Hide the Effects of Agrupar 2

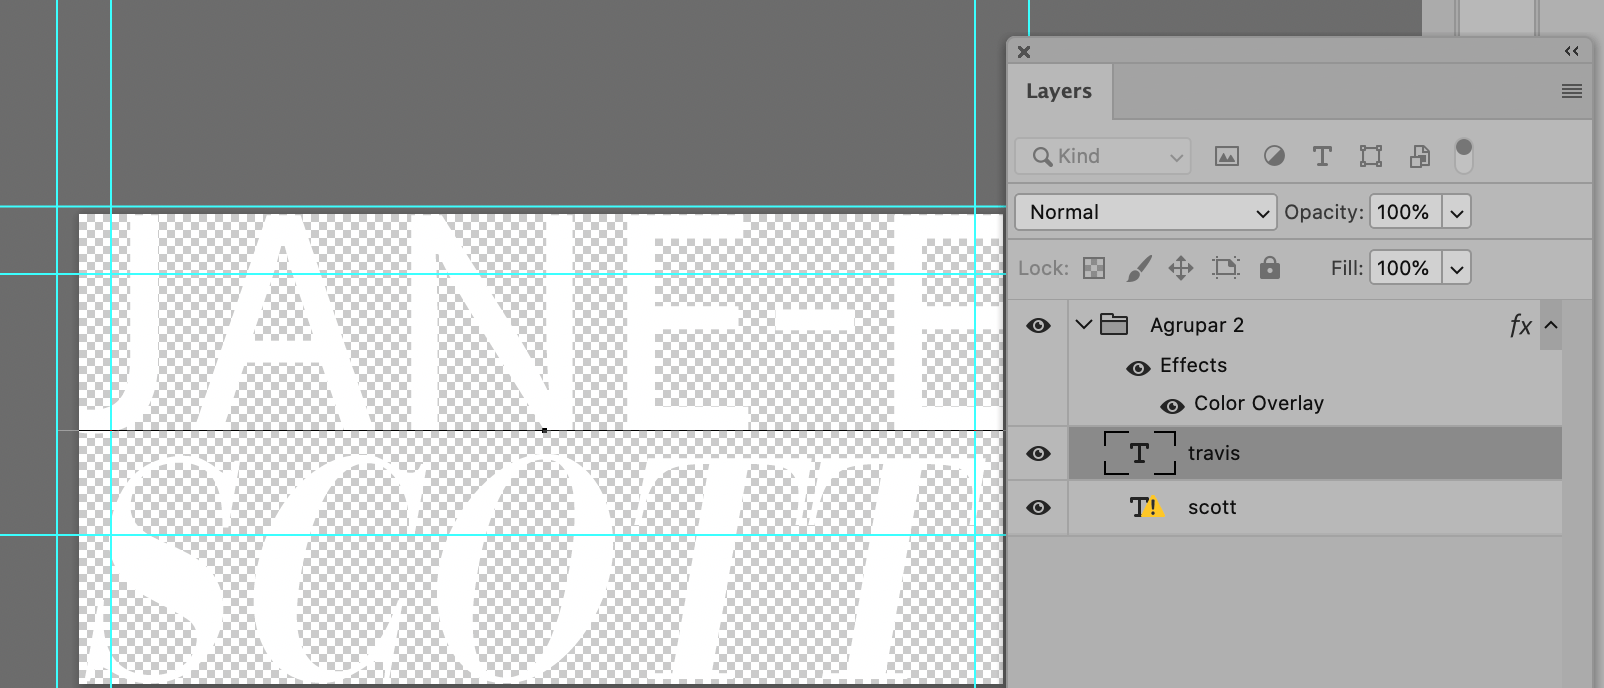(x=1138, y=368)
